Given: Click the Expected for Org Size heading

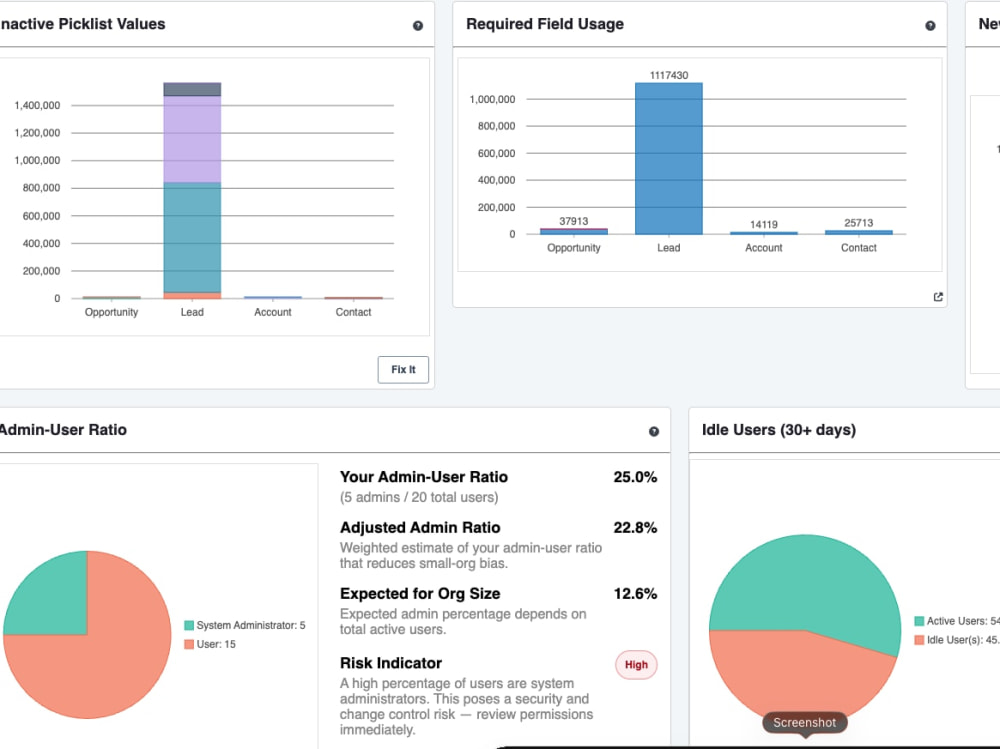Looking at the screenshot, I should 420,594.
